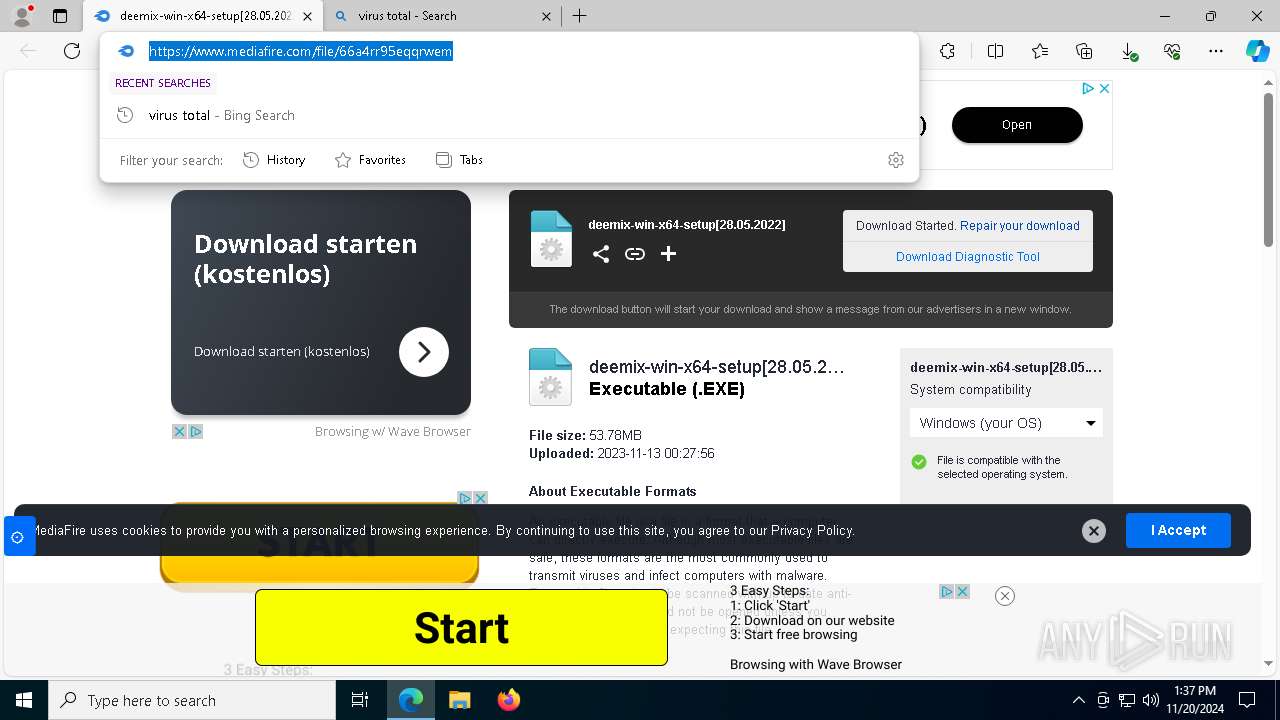Click 'Browsing w/ Wave Browser' text
Image resolution: width=1280 pixels, height=720 pixels.
[392, 432]
